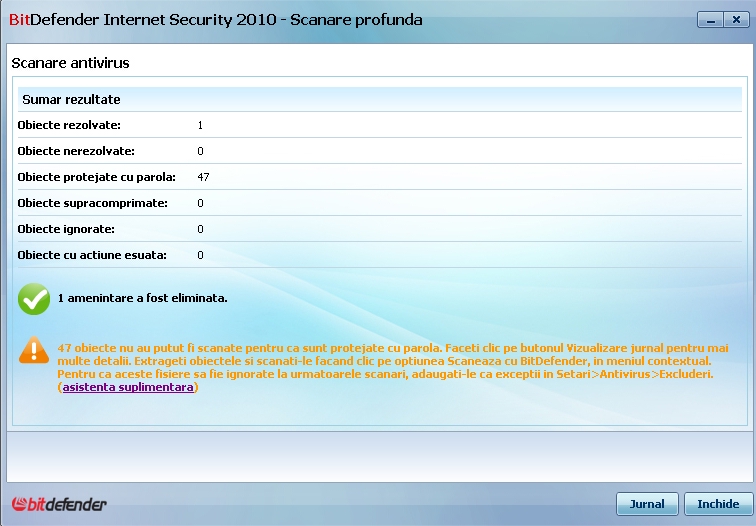Follow the asistenta suplimentara link
756x526 pixels.
tap(128, 387)
